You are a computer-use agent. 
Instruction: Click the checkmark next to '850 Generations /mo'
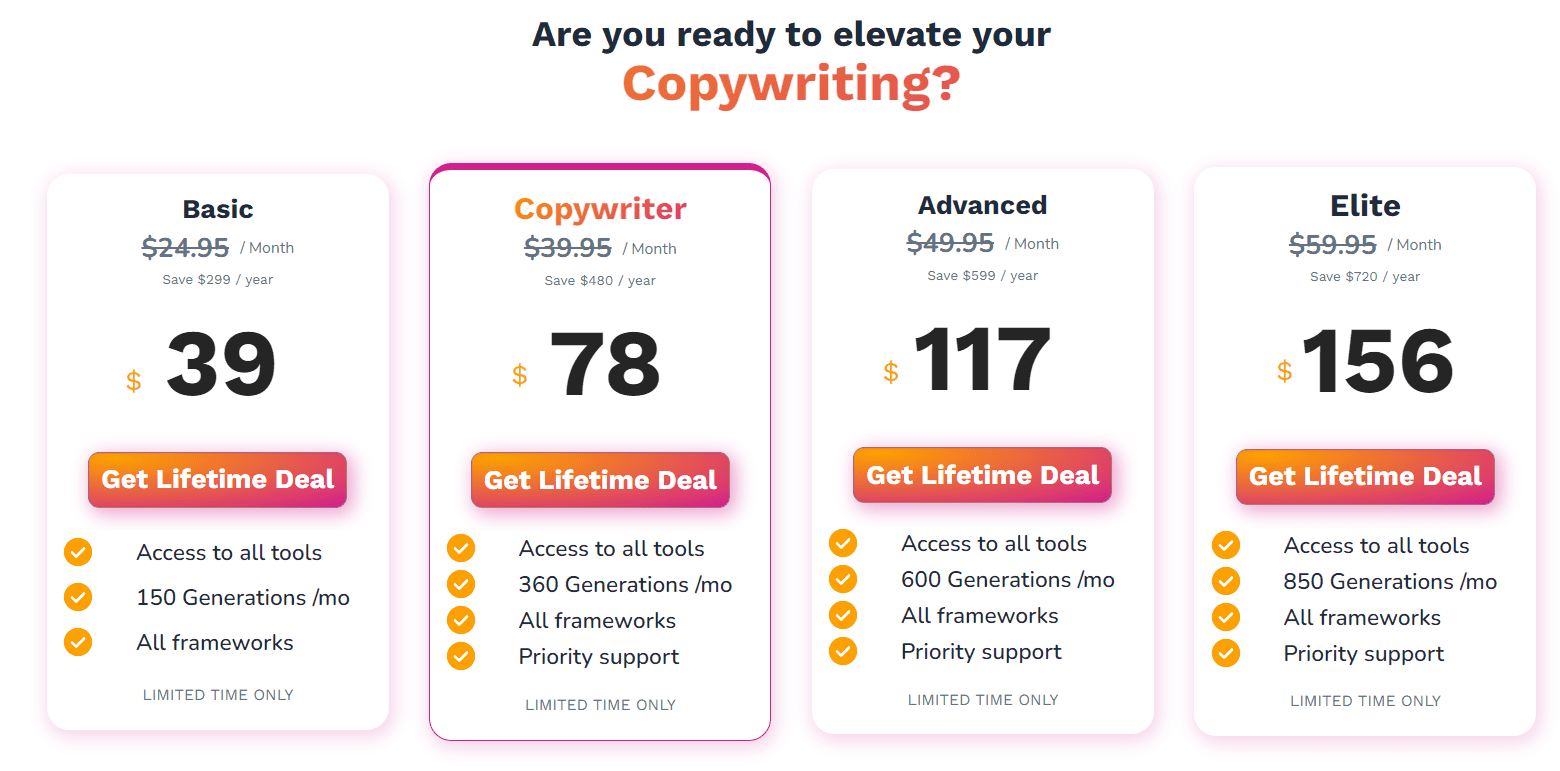(1226, 580)
